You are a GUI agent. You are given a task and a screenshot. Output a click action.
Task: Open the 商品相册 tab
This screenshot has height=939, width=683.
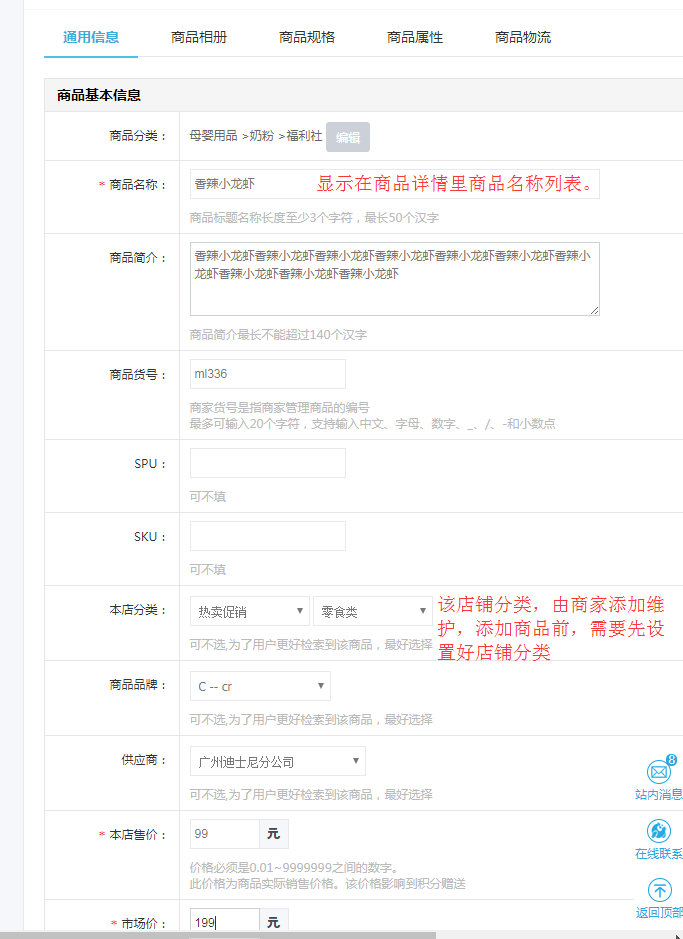(x=199, y=37)
